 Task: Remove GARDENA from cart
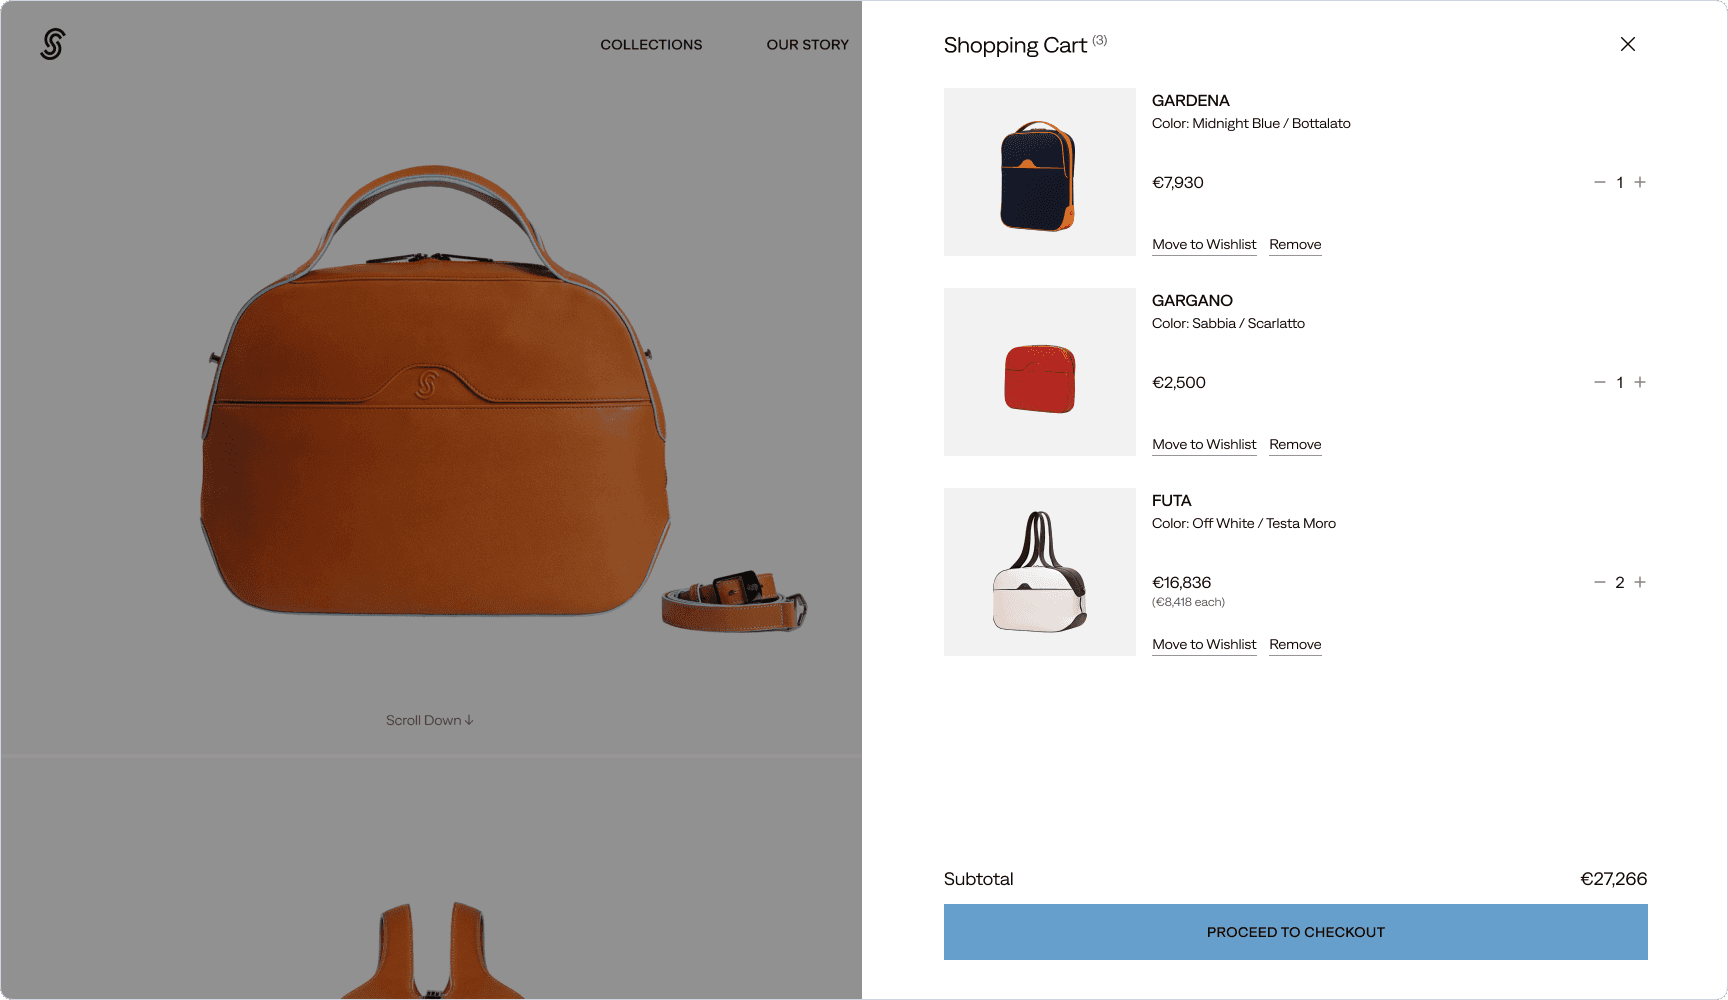click(x=1295, y=245)
